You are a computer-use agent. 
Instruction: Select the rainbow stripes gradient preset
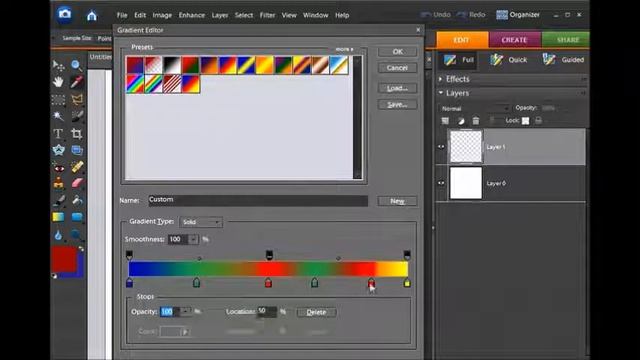135,84
